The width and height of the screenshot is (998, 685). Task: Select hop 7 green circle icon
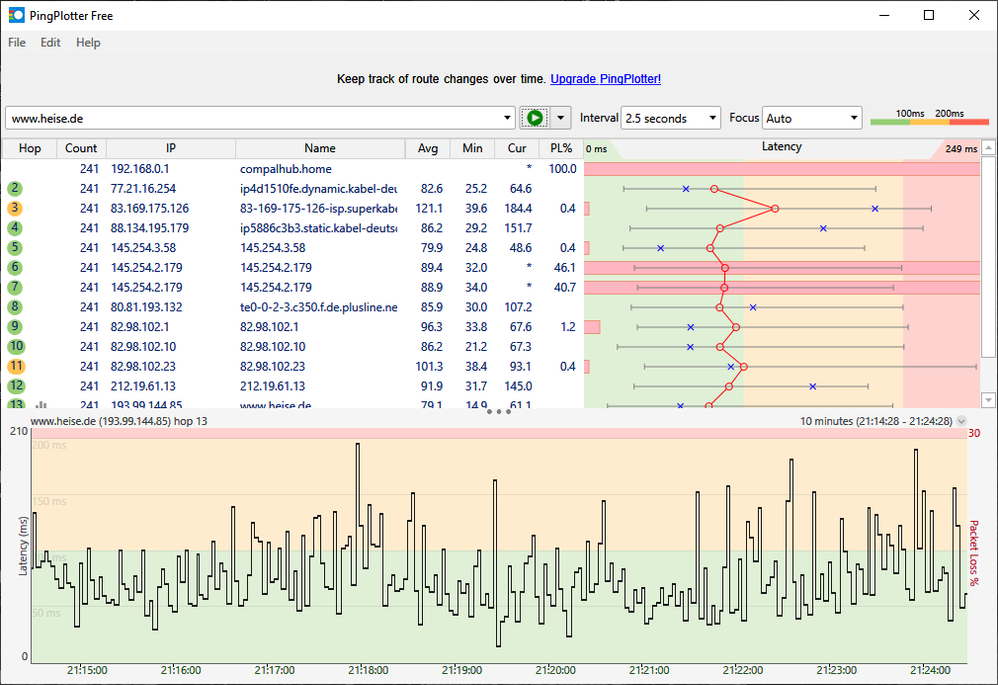click(x=15, y=287)
